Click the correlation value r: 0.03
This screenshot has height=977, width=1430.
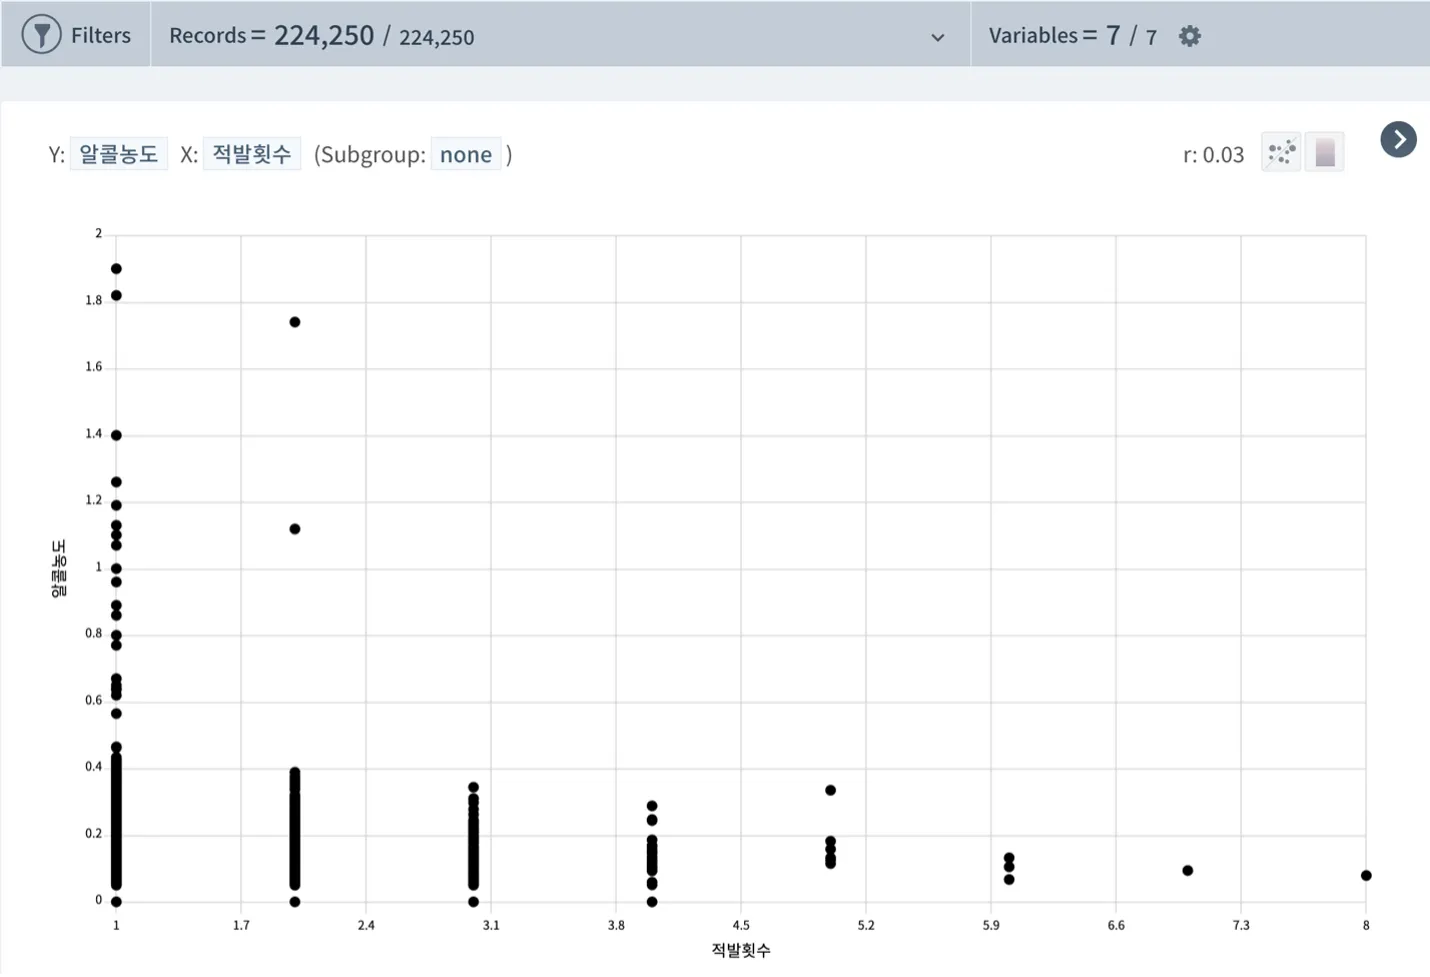click(1214, 155)
